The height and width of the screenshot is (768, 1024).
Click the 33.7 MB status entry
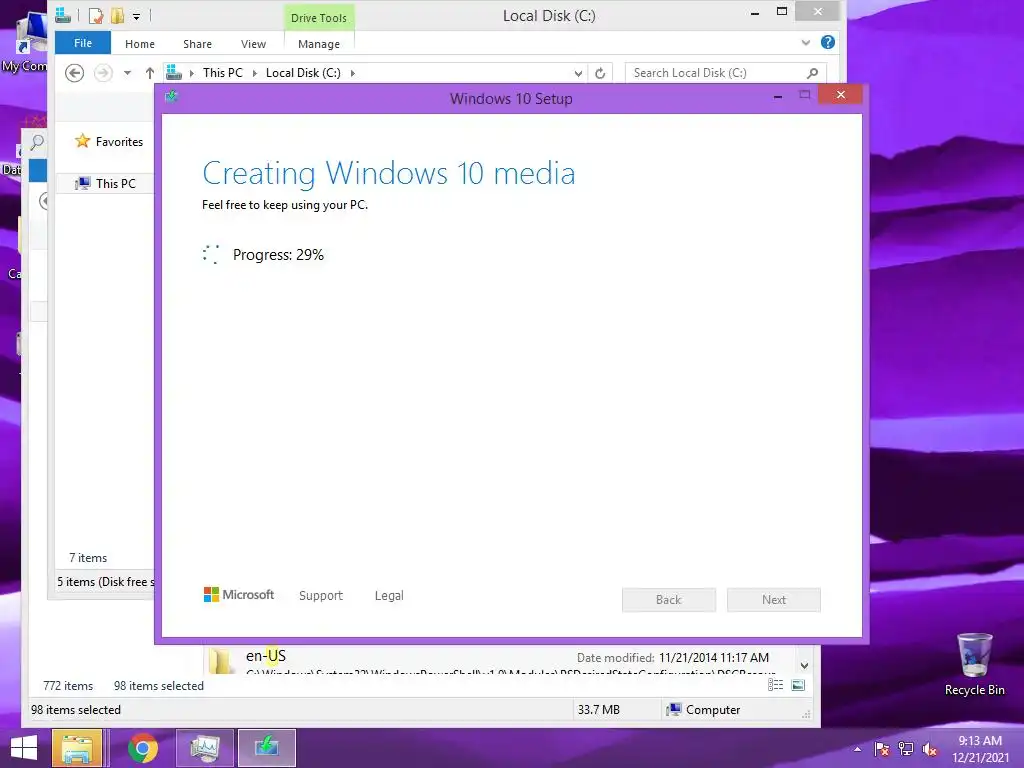(x=598, y=710)
